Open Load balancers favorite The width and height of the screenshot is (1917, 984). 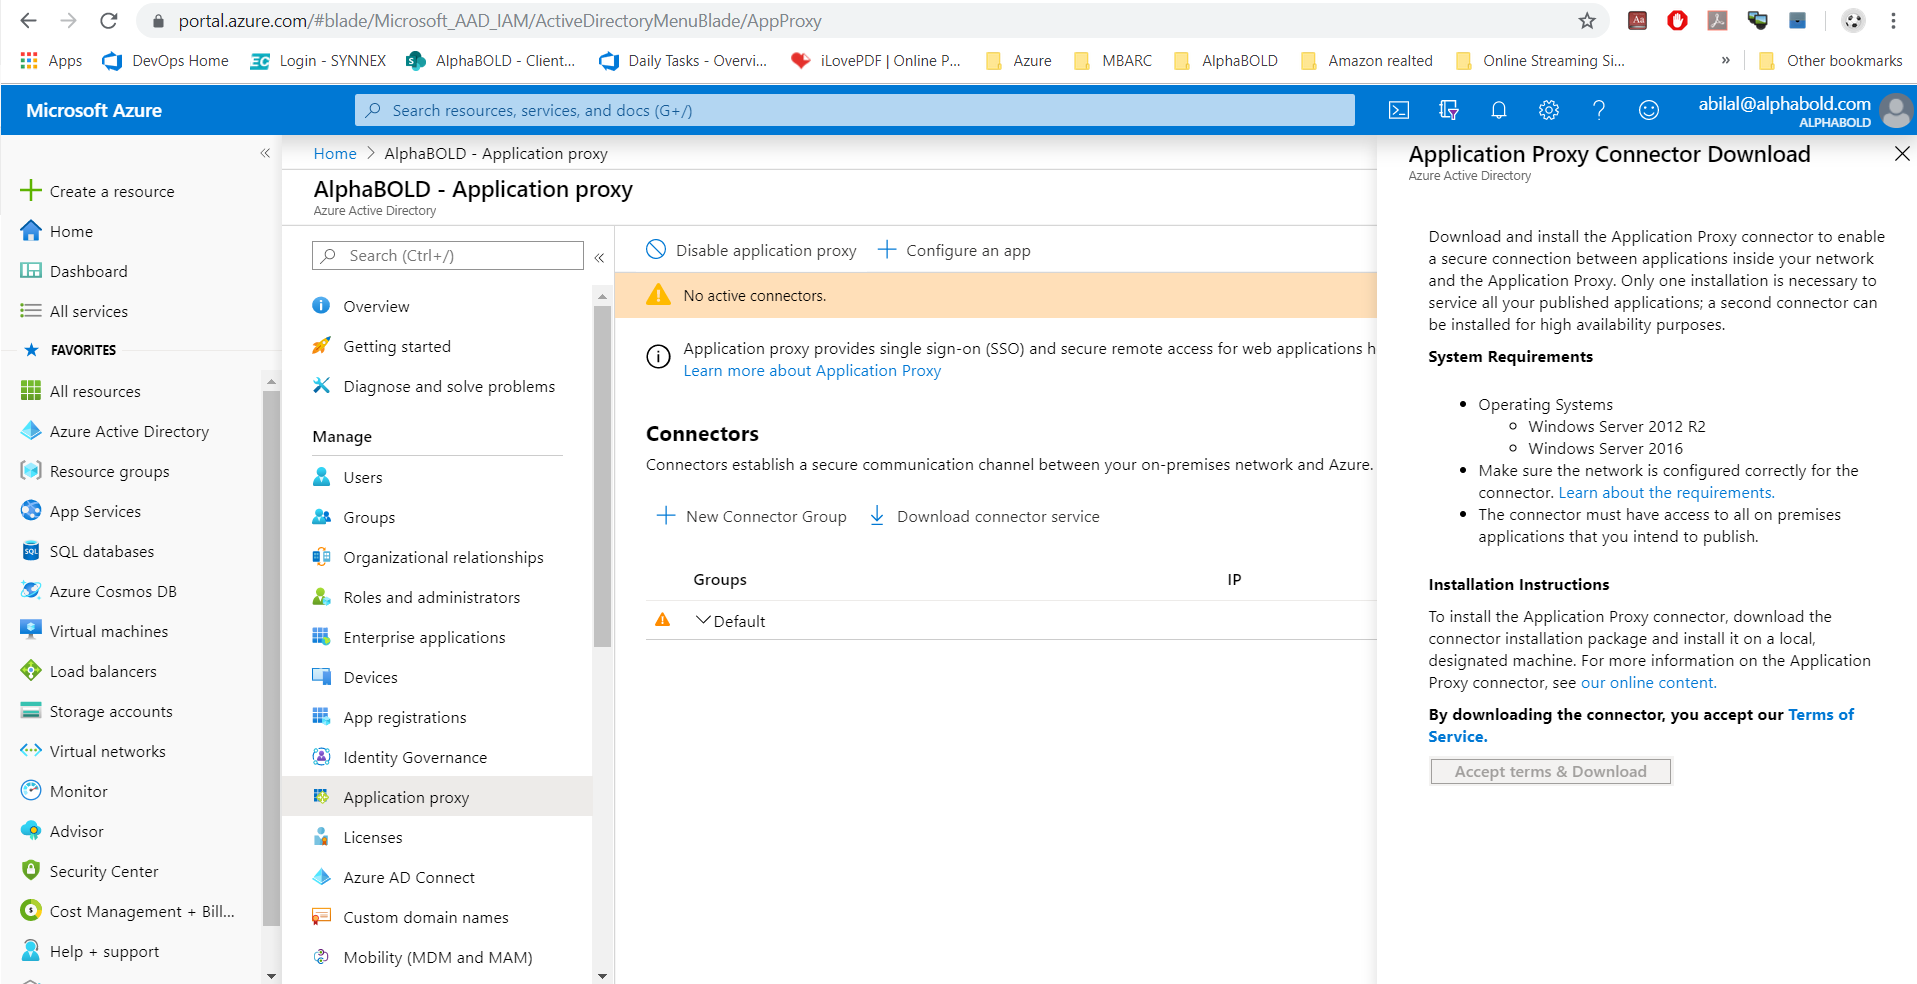[x=103, y=671]
